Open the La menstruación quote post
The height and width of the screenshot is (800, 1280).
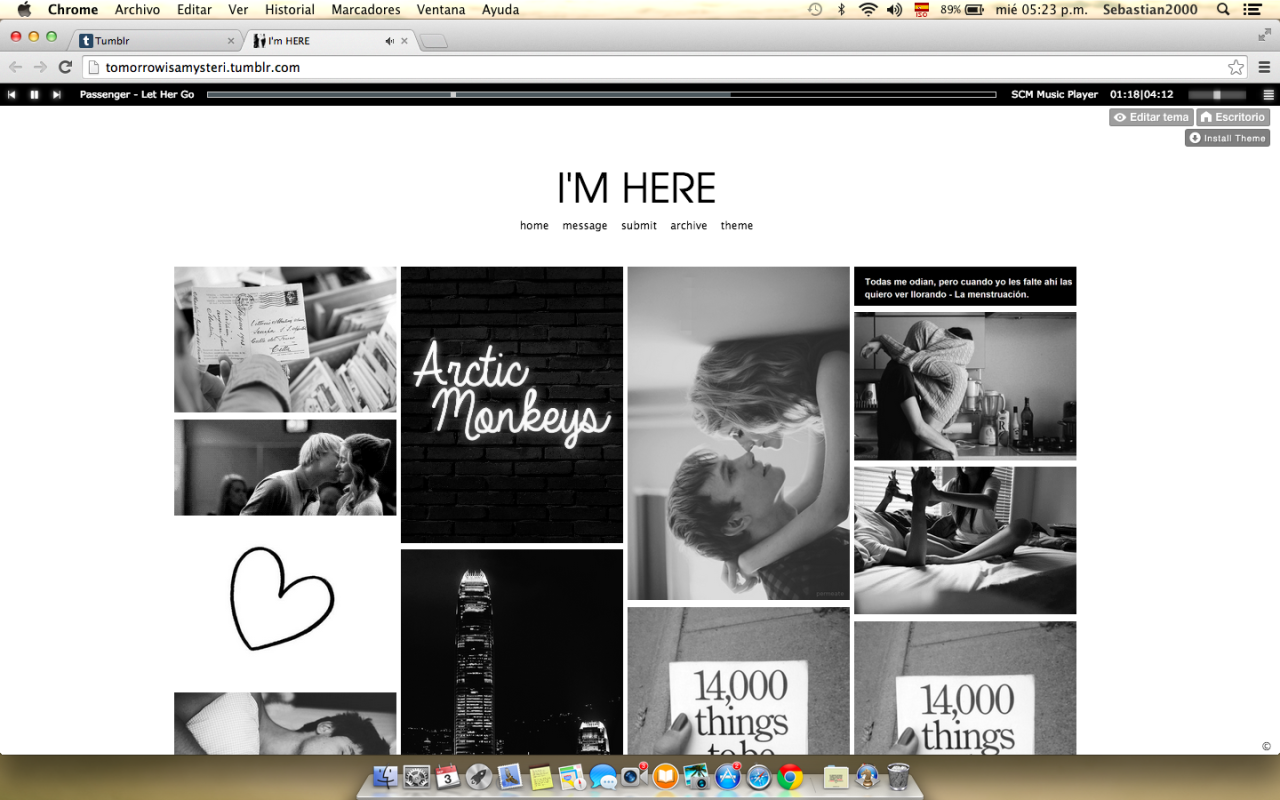coord(965,286)
